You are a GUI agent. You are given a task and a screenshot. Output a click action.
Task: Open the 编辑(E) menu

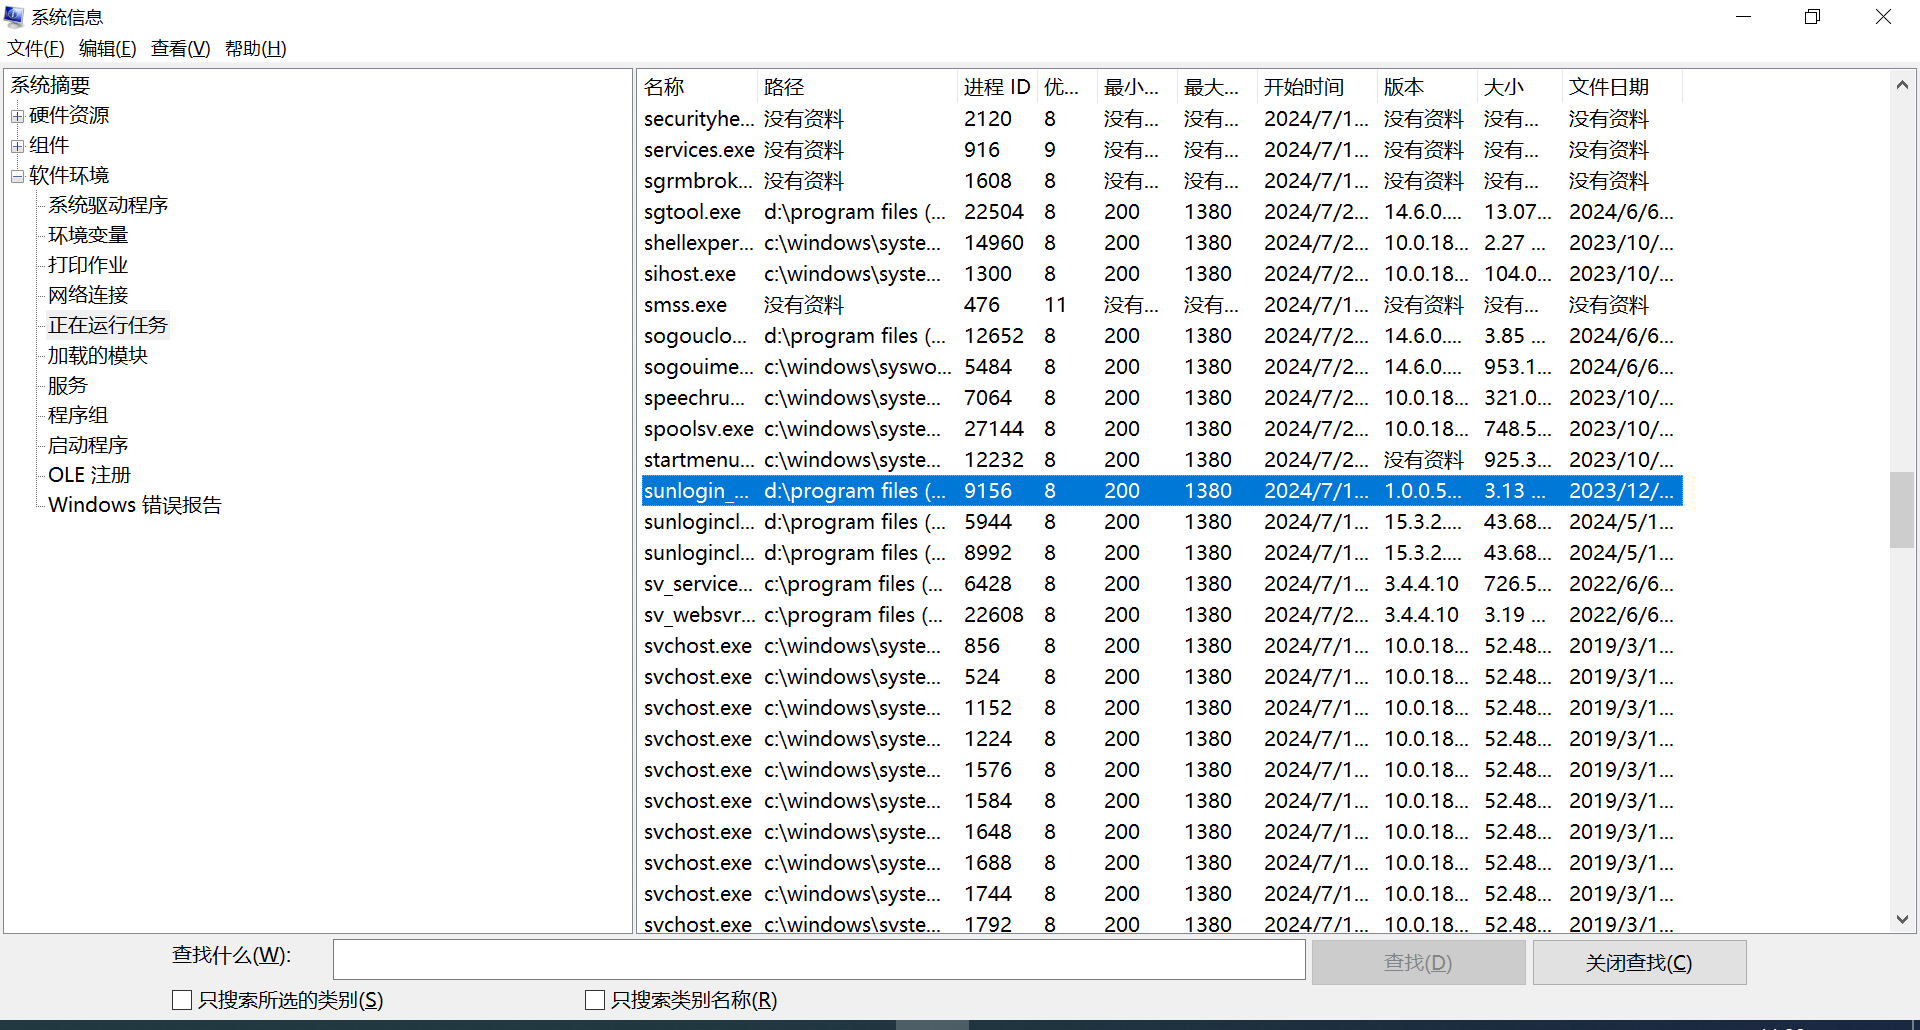(x=108, y=48)
